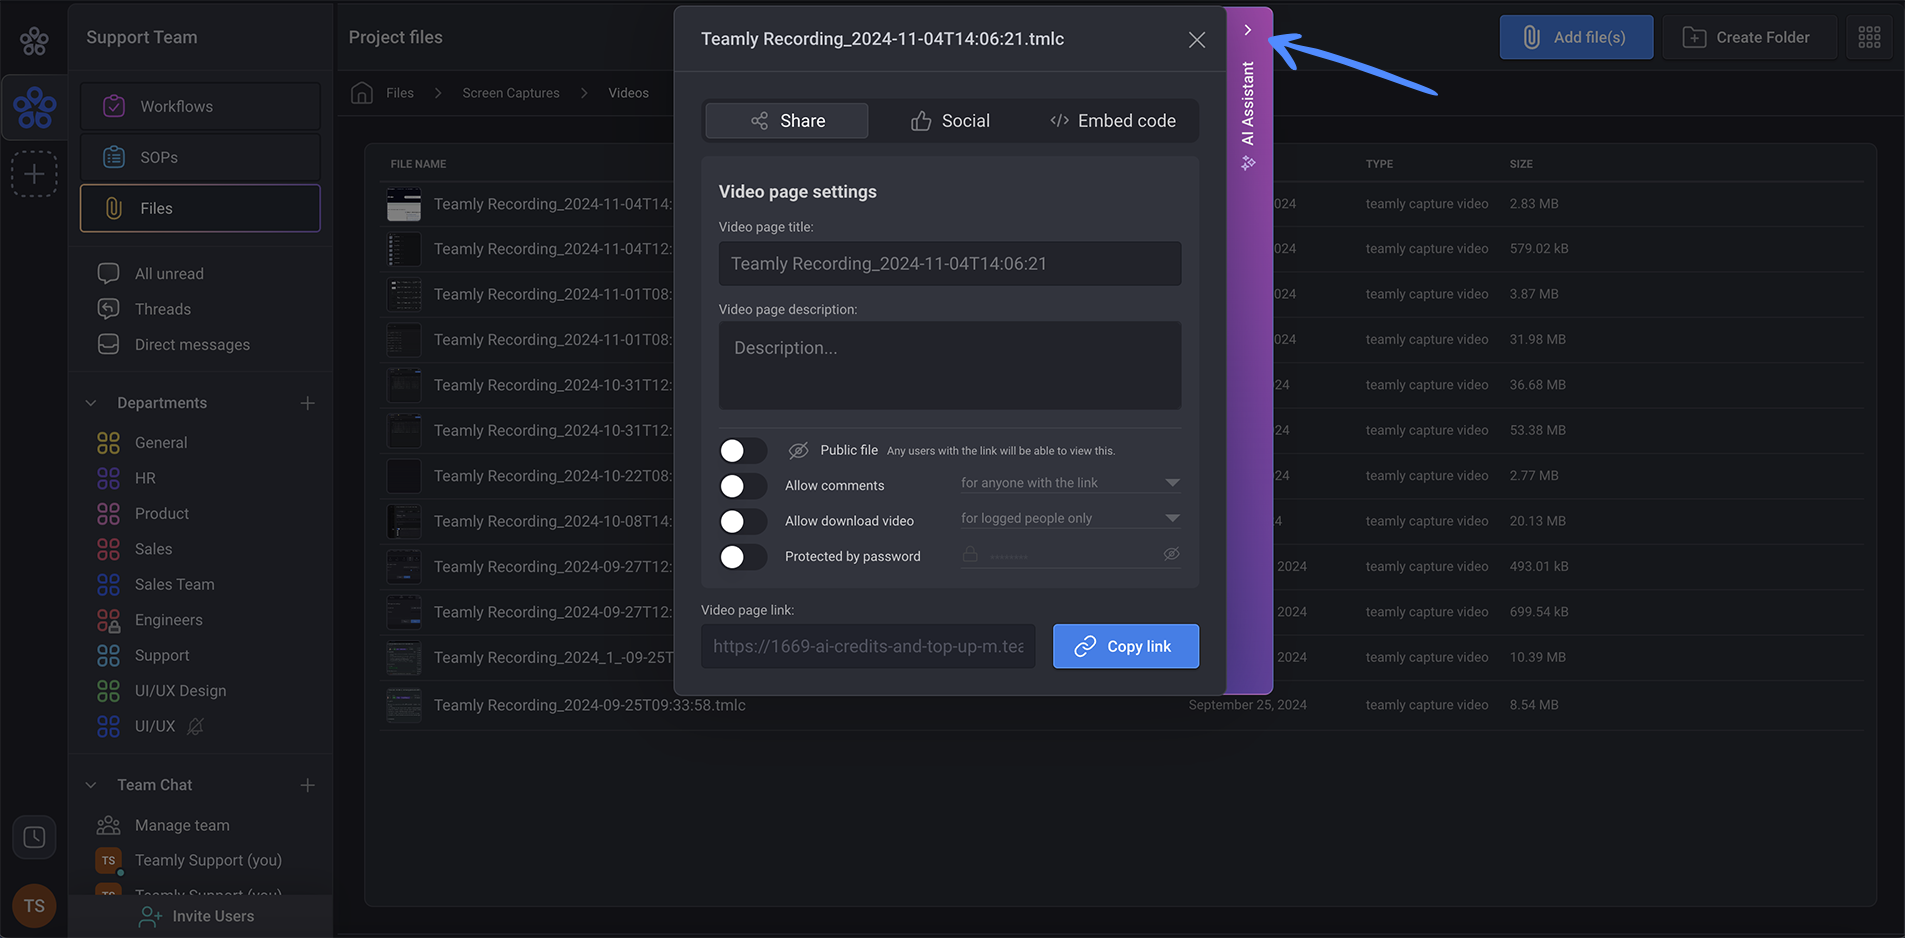
Task: Open the Sales department
Action: point(153,549)
